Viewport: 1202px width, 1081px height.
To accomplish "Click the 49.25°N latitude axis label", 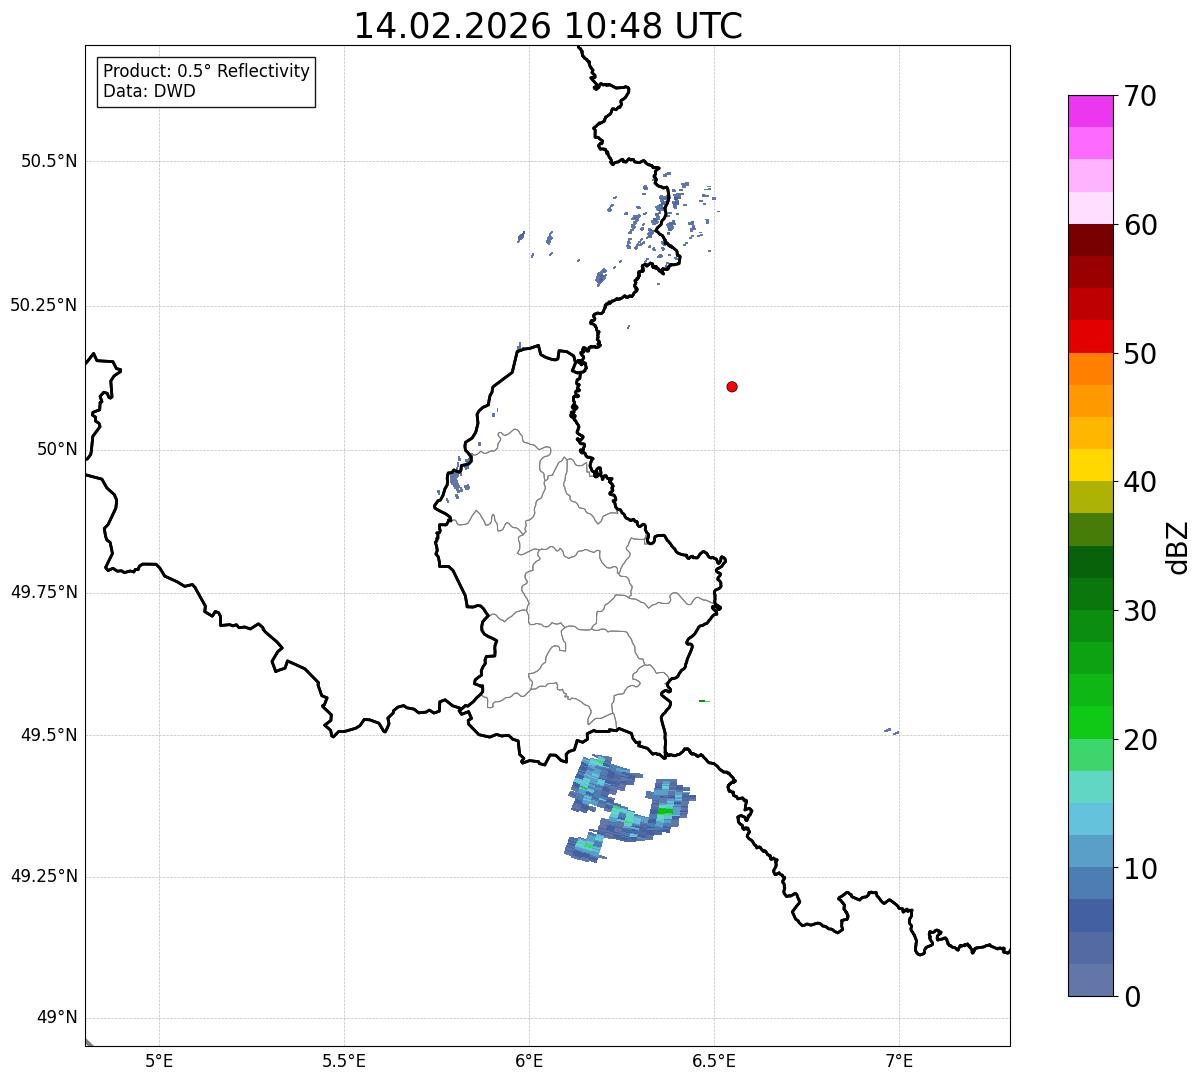I will click(x=44, y=876).
